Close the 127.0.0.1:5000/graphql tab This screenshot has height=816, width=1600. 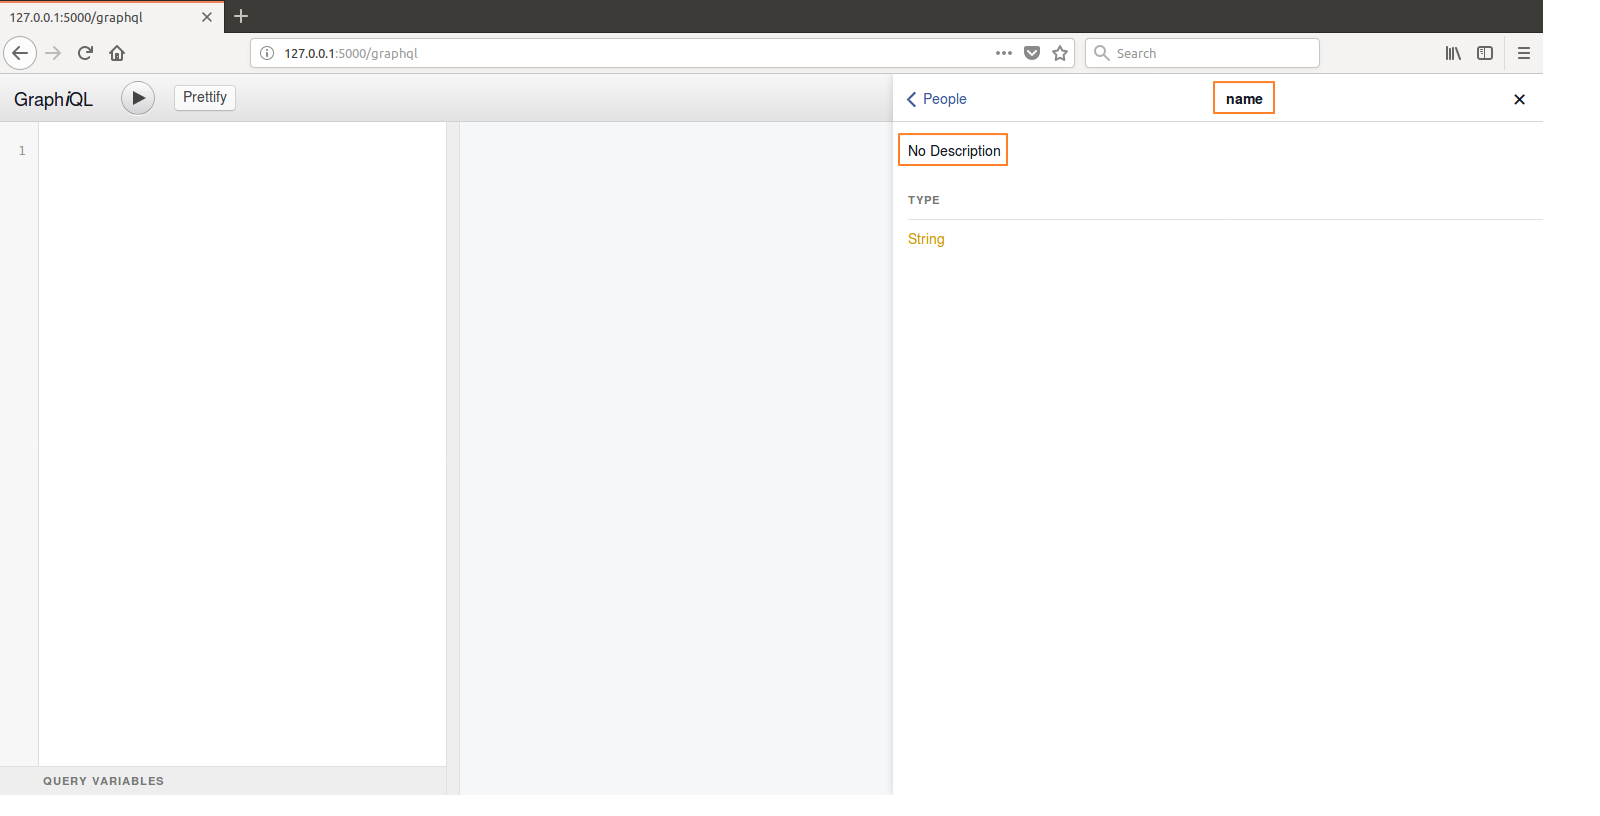pos(207,17)
